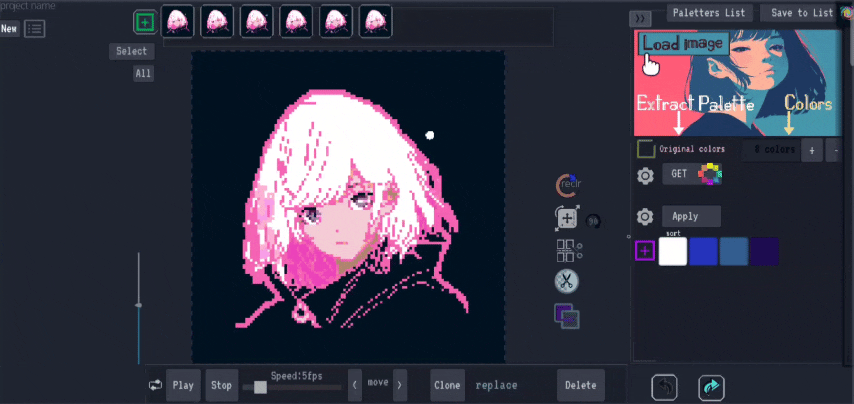Click the Apply button
This screenshot has height=404, width=854.
click(x=691, y=216)
